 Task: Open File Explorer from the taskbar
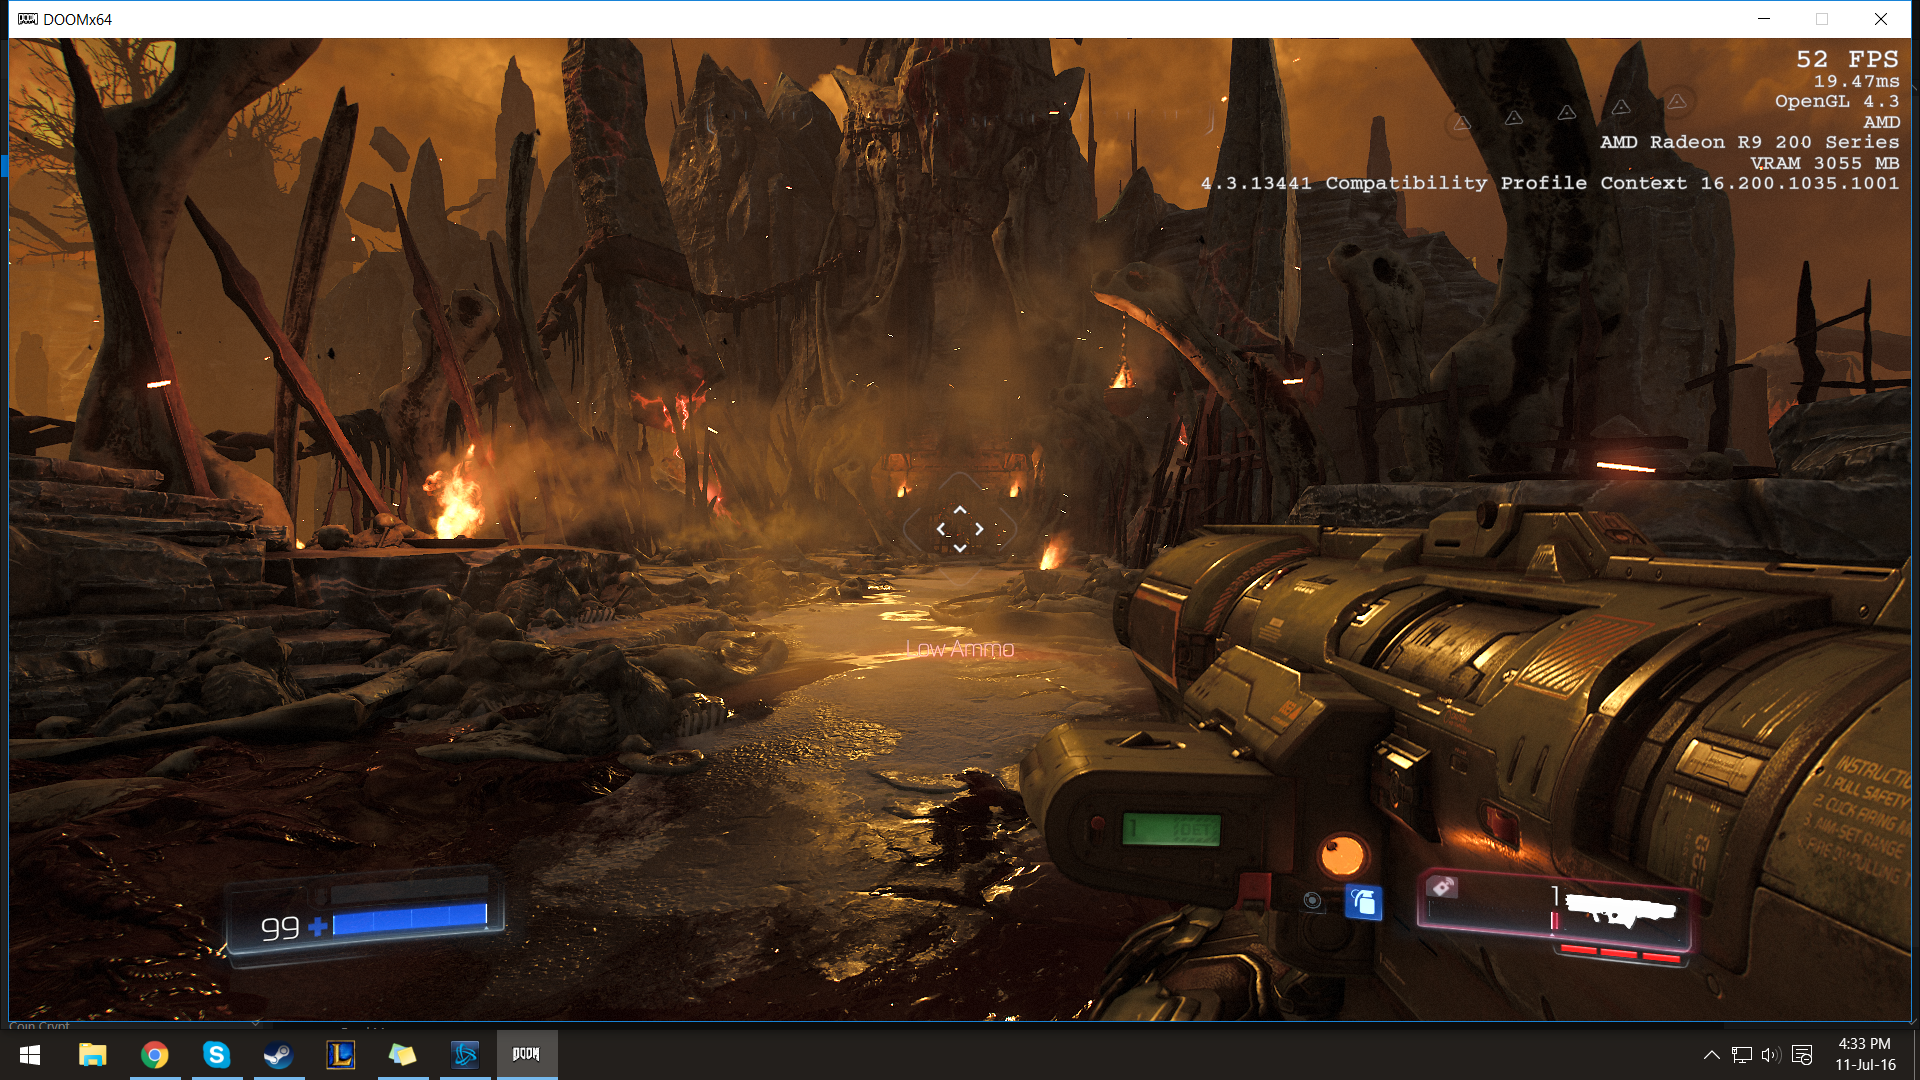click(x=93, y=1055)
